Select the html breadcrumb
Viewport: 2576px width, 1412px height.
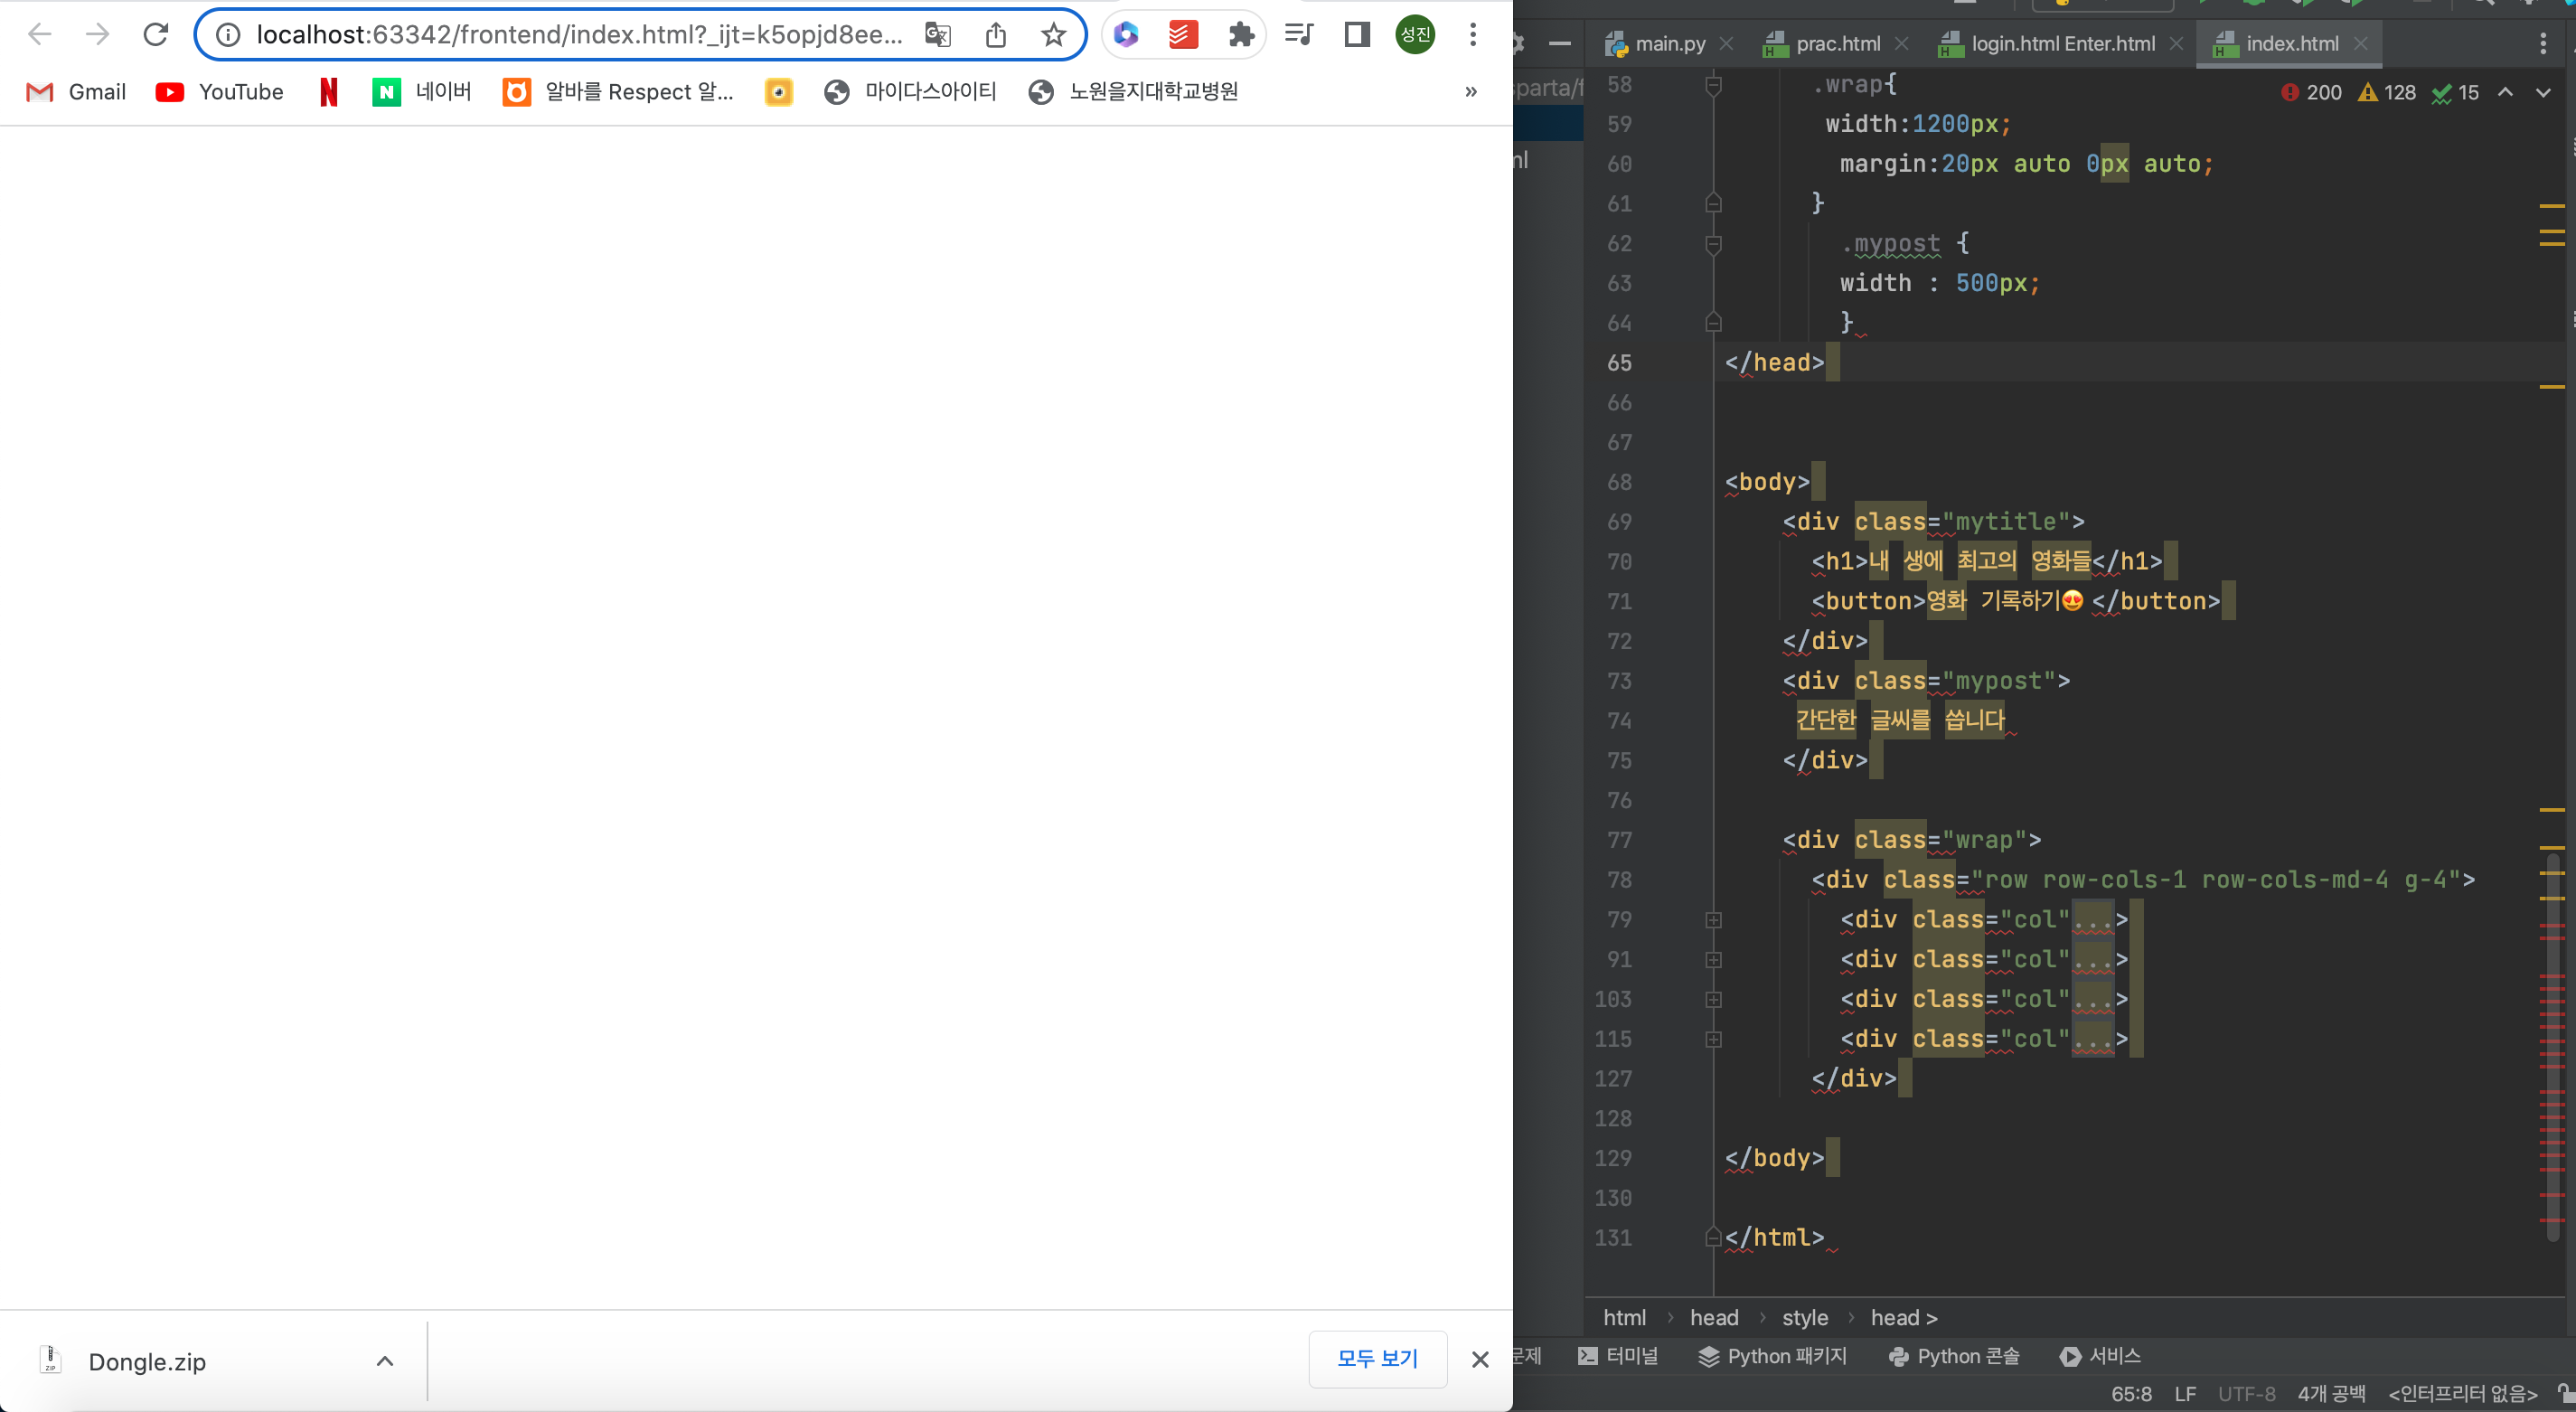pyautogui.click(x=1624, y=1318)
